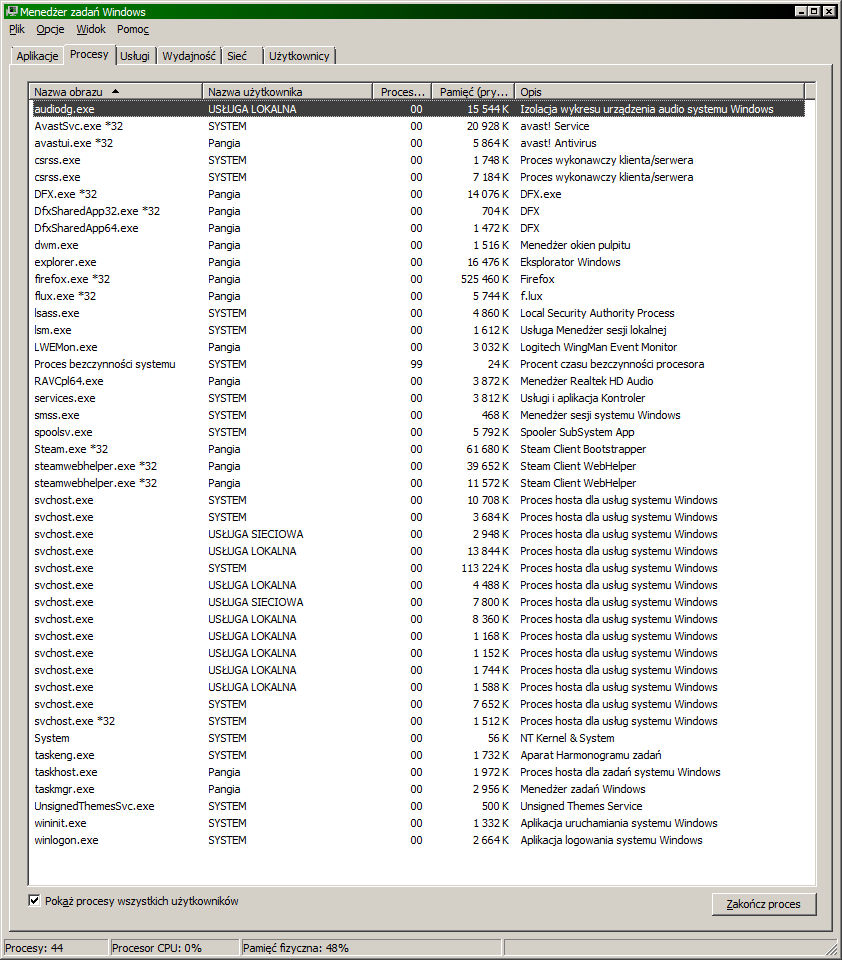The height and width of the screenshot is (960, 842).
Task: Open the Pomoc menu
Action: pos(133,29)
